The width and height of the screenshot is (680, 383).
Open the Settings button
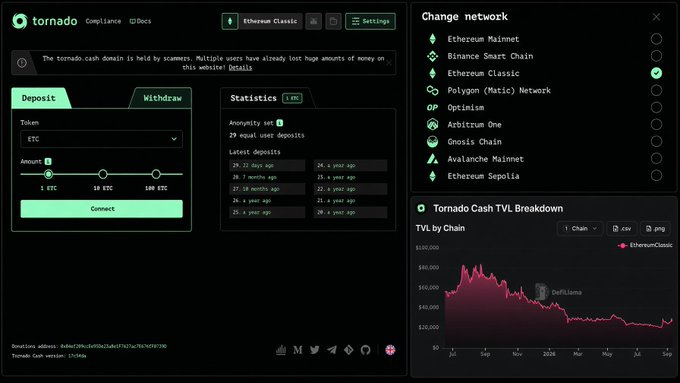coord(370,21)
